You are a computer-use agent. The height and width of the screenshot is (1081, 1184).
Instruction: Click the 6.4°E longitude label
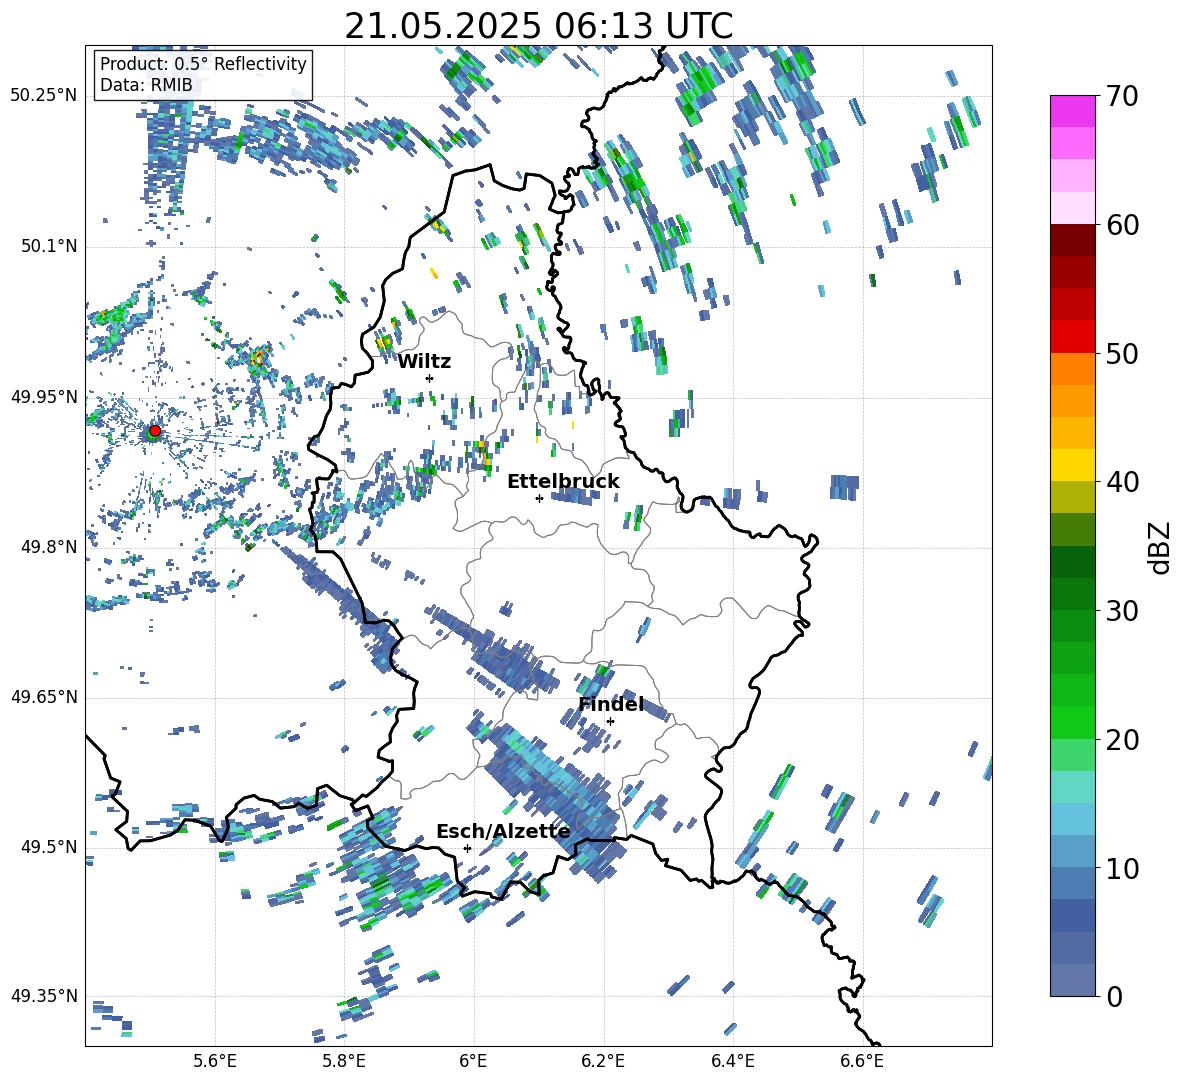pos(732,1061)
